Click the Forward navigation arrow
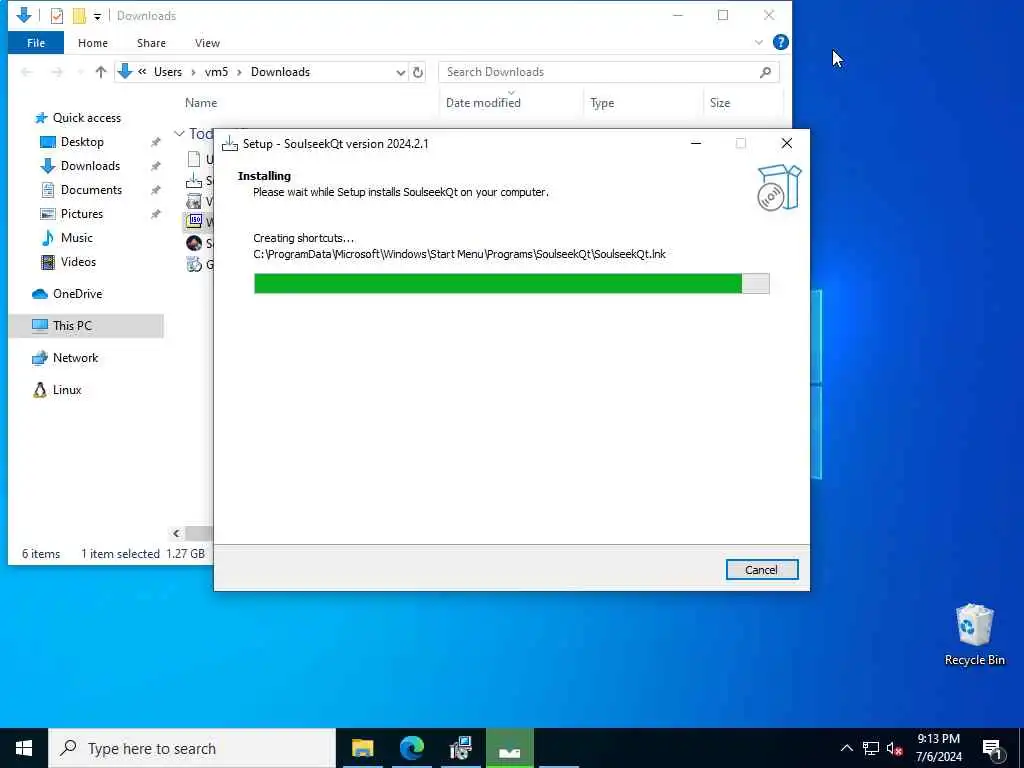This screenshot has width=1024, height=768. tap(57, 72)
